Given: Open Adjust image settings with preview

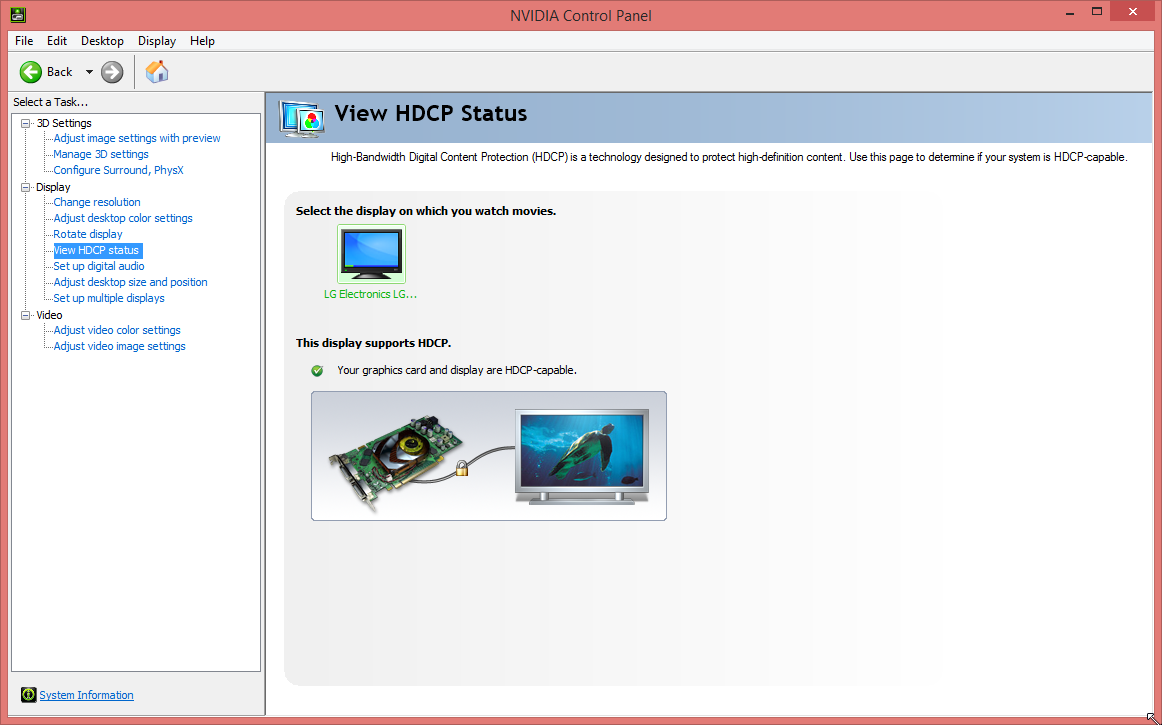Looking at the screenshot, I should (x=136, y=138).
